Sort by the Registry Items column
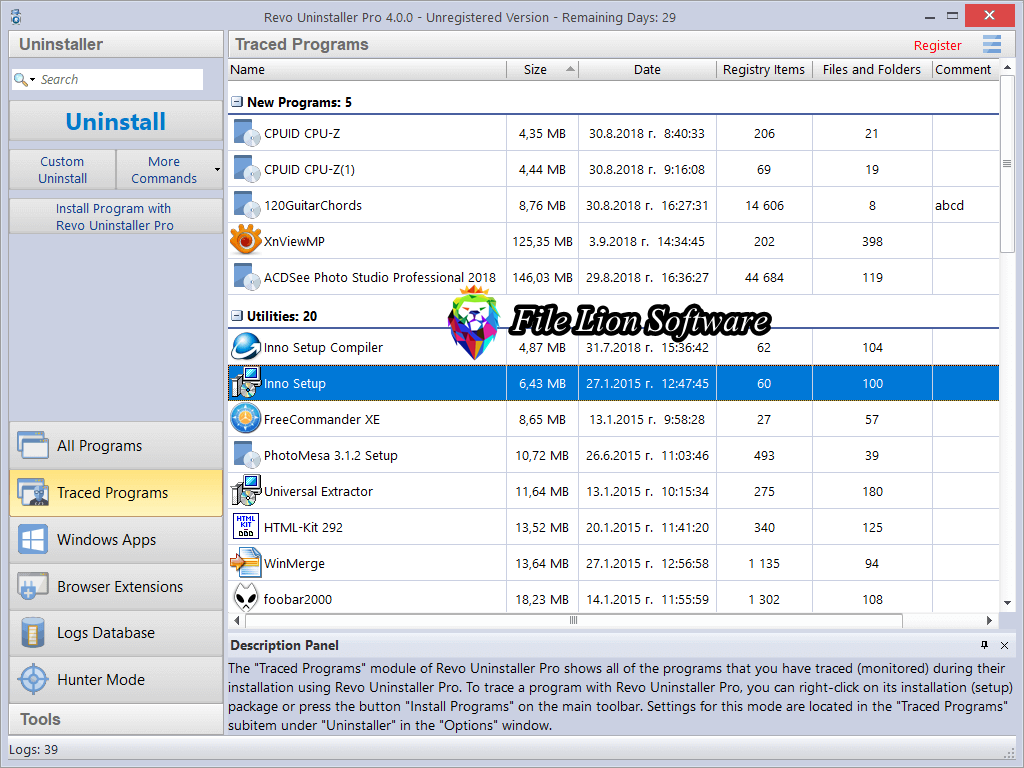This screenshot has width=1024, height=768. pos(764,69)
